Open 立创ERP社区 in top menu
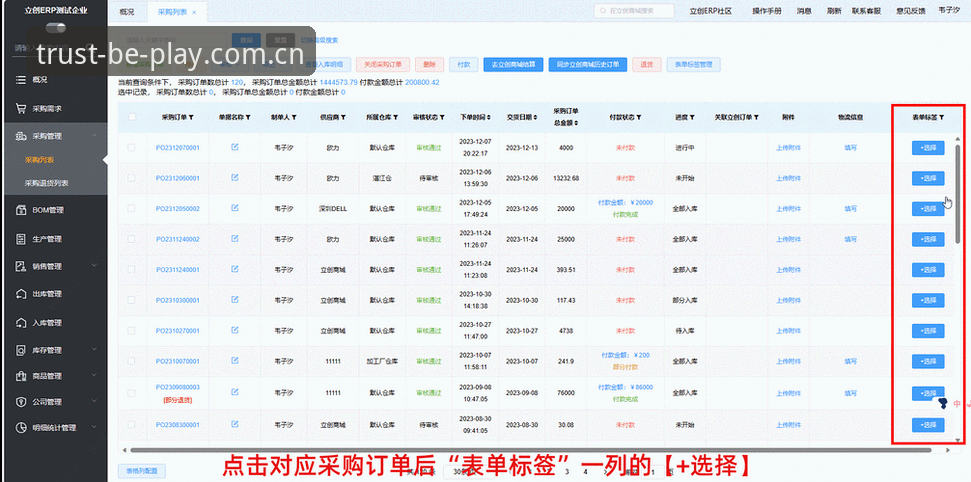The height and width of the screenshot is (482, 971). 710,11
